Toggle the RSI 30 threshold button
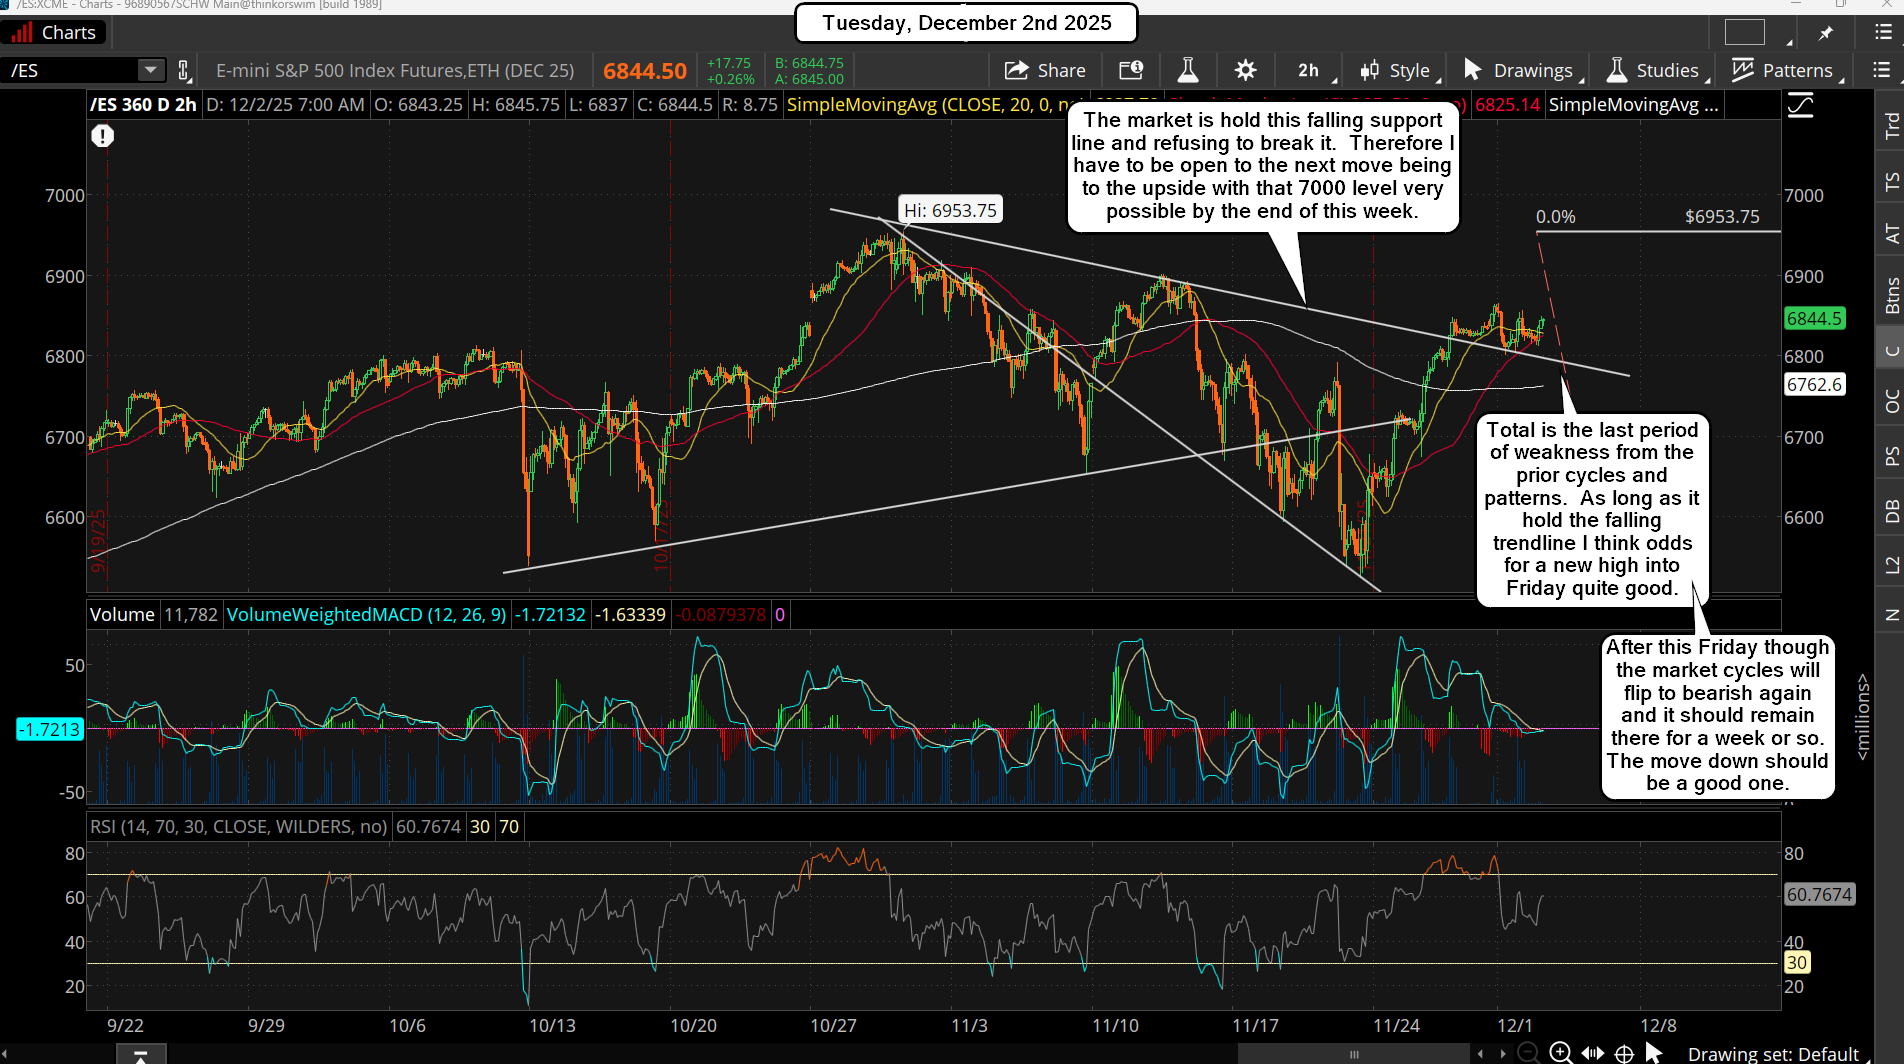The image size is (1904, 1064). 480,827
